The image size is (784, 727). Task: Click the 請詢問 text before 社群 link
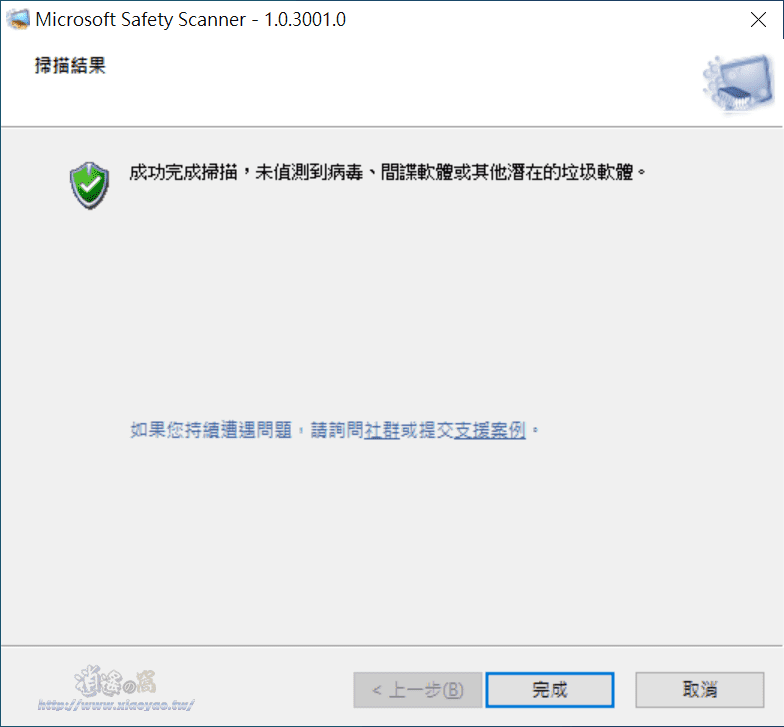click(337, 430)
